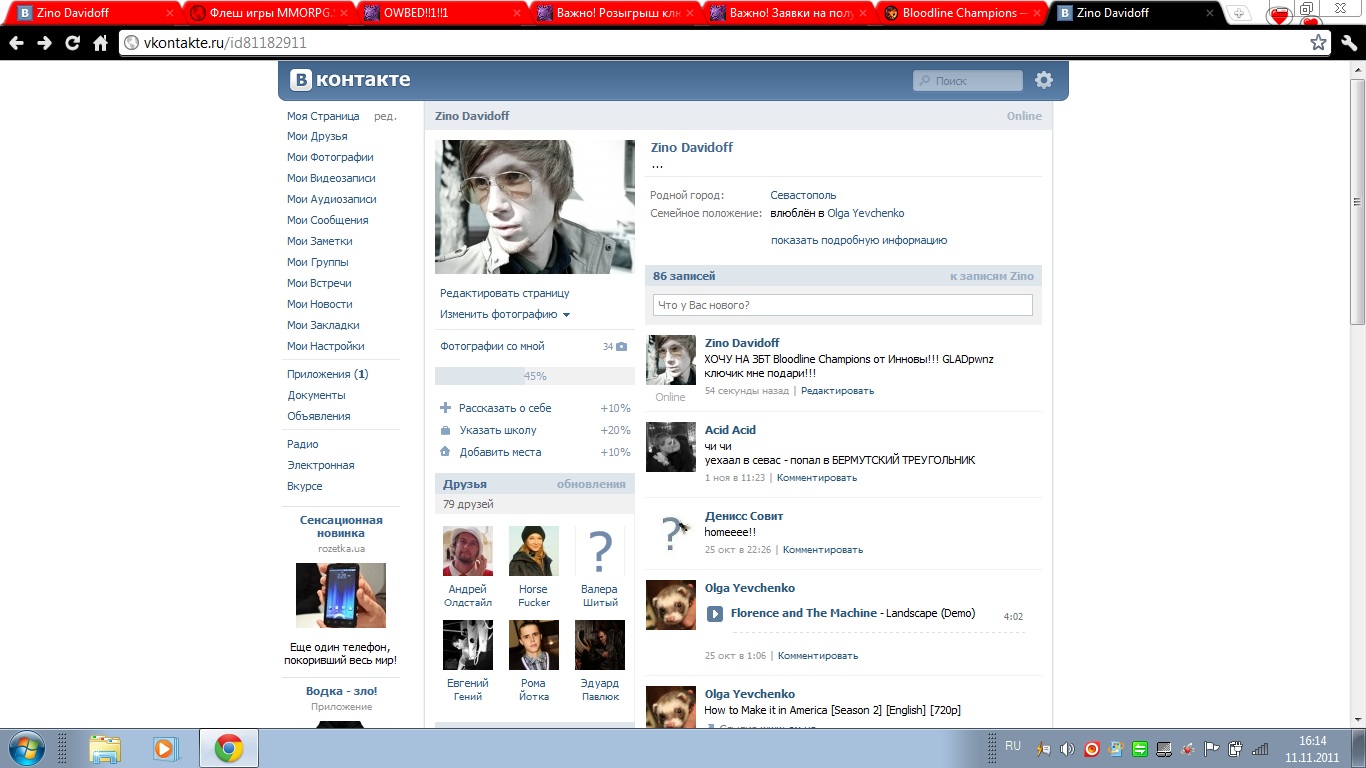Viewport: 1366px width, 768px height.
Task: Open friend thumbnail of Андрей Олдстайл
Action: point(467,551)
